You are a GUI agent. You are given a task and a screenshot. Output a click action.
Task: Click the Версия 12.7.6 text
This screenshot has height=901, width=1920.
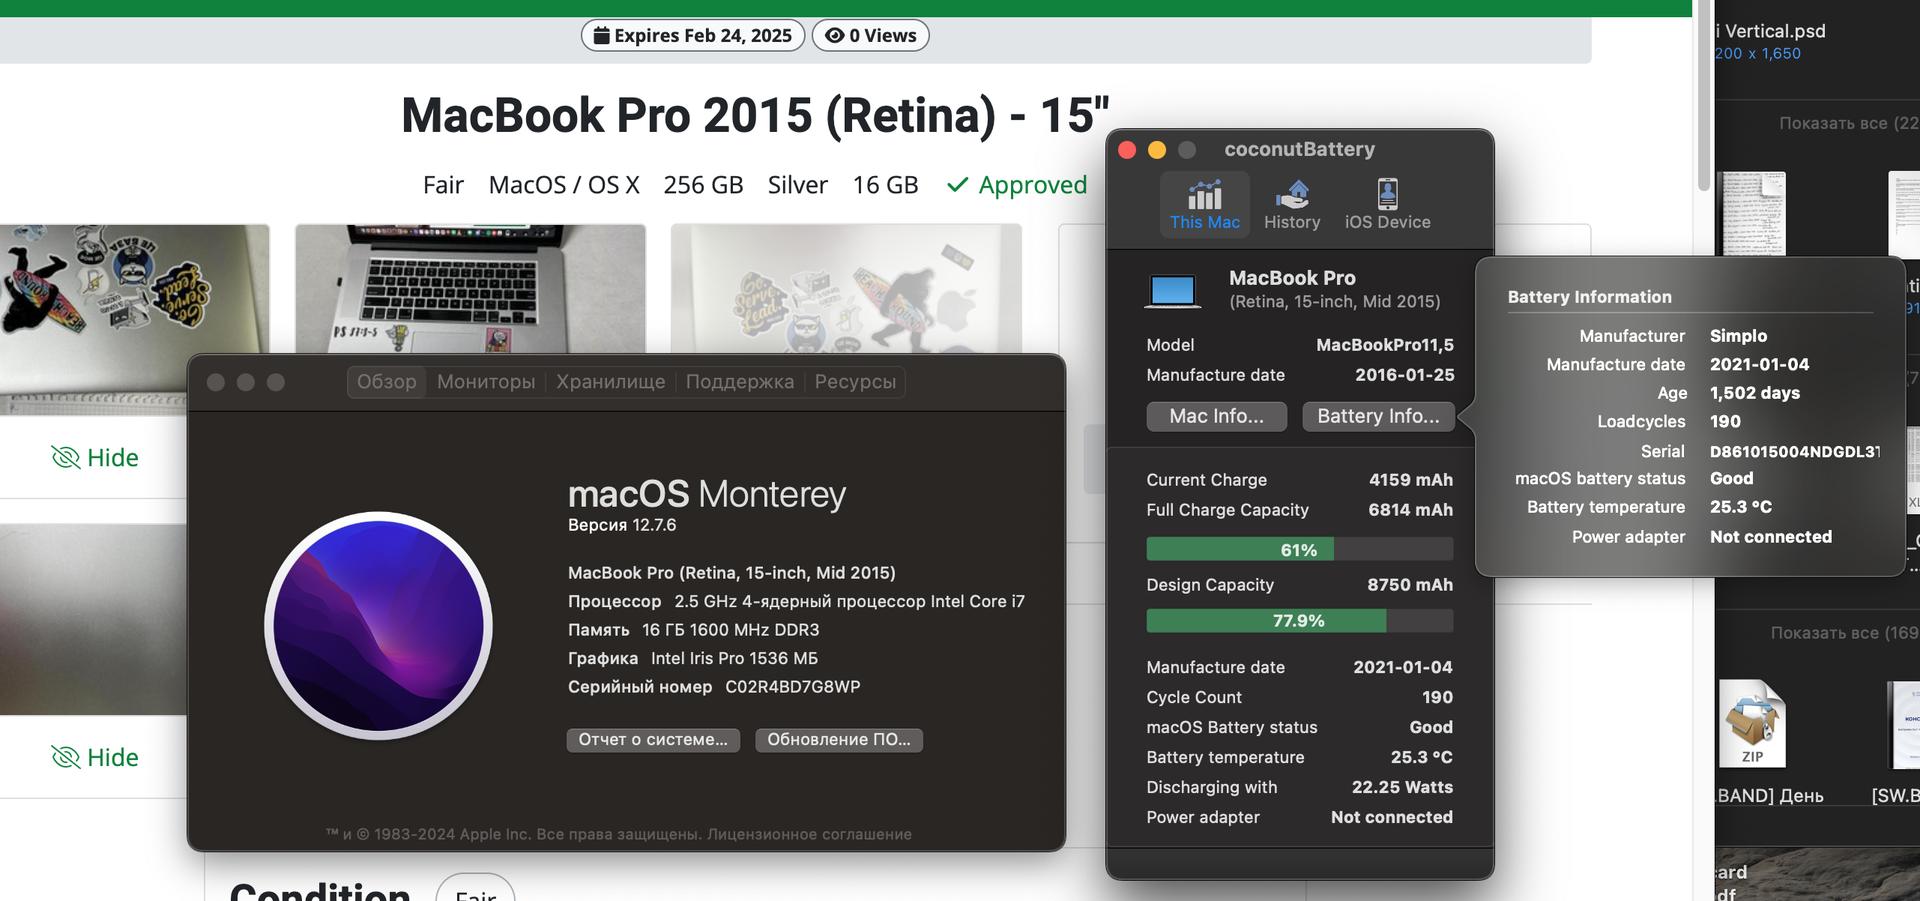pos(622,525)
